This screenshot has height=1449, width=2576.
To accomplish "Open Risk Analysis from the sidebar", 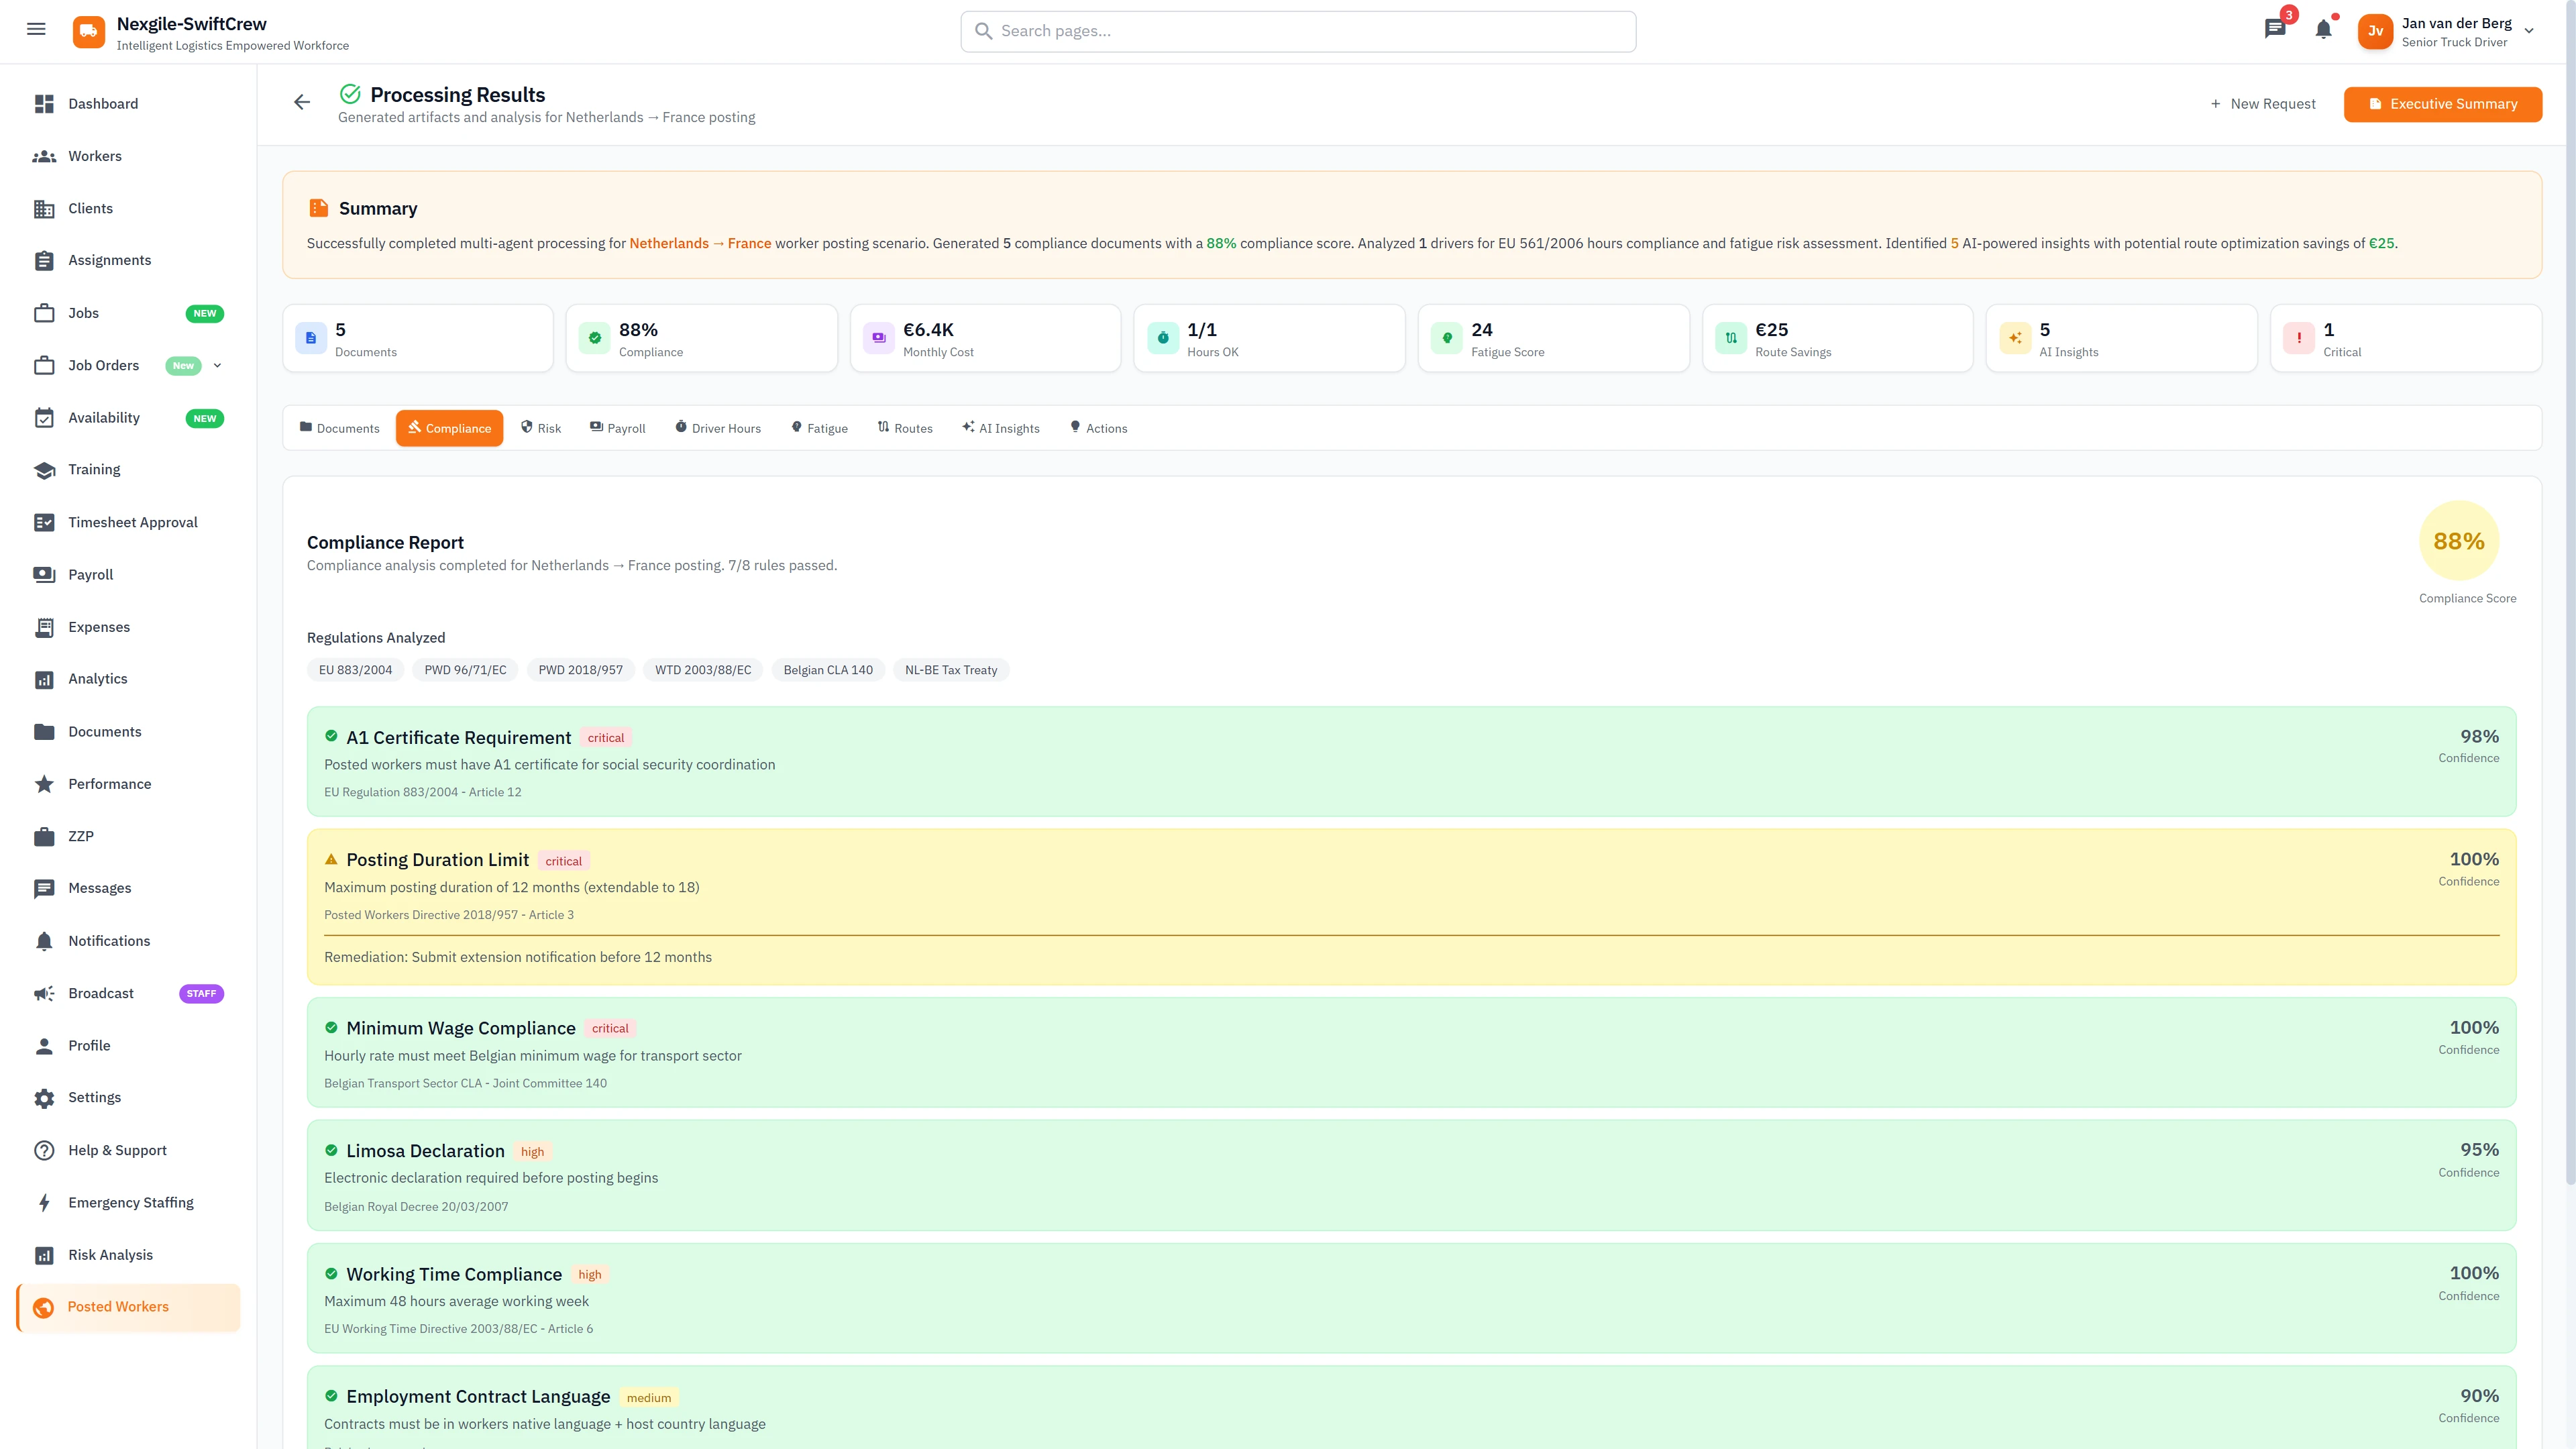I will (109, 1254).
